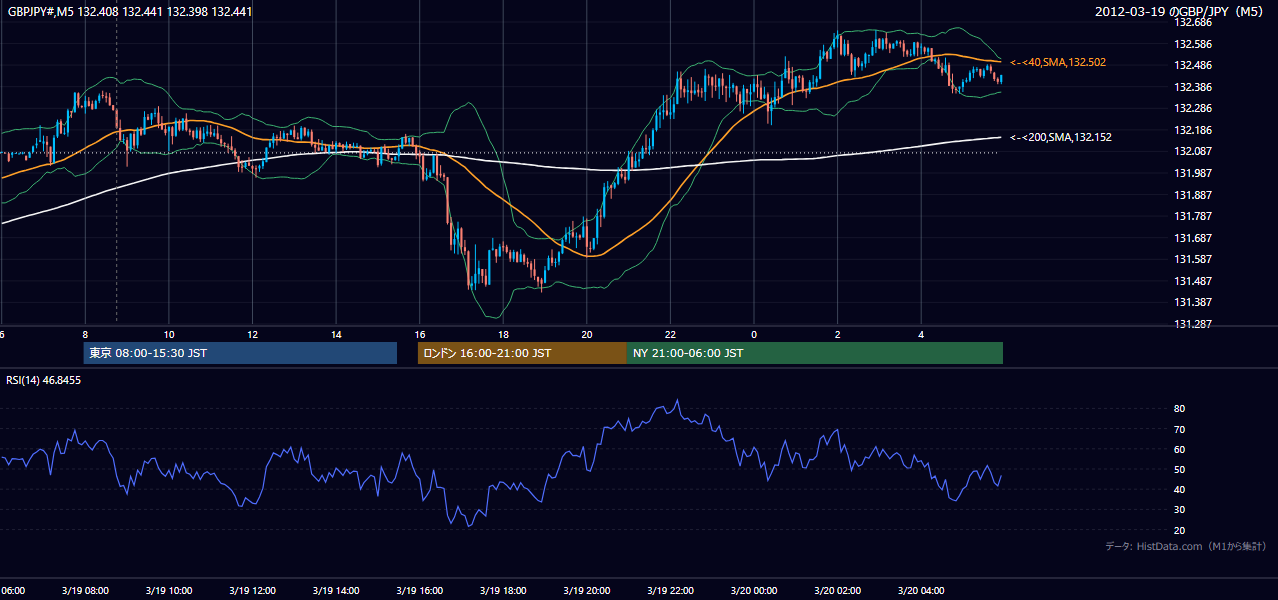Click hour mark 16 on the price chart axis
The height and width of the screenshot is (600, 1278).
coord(420,335)
